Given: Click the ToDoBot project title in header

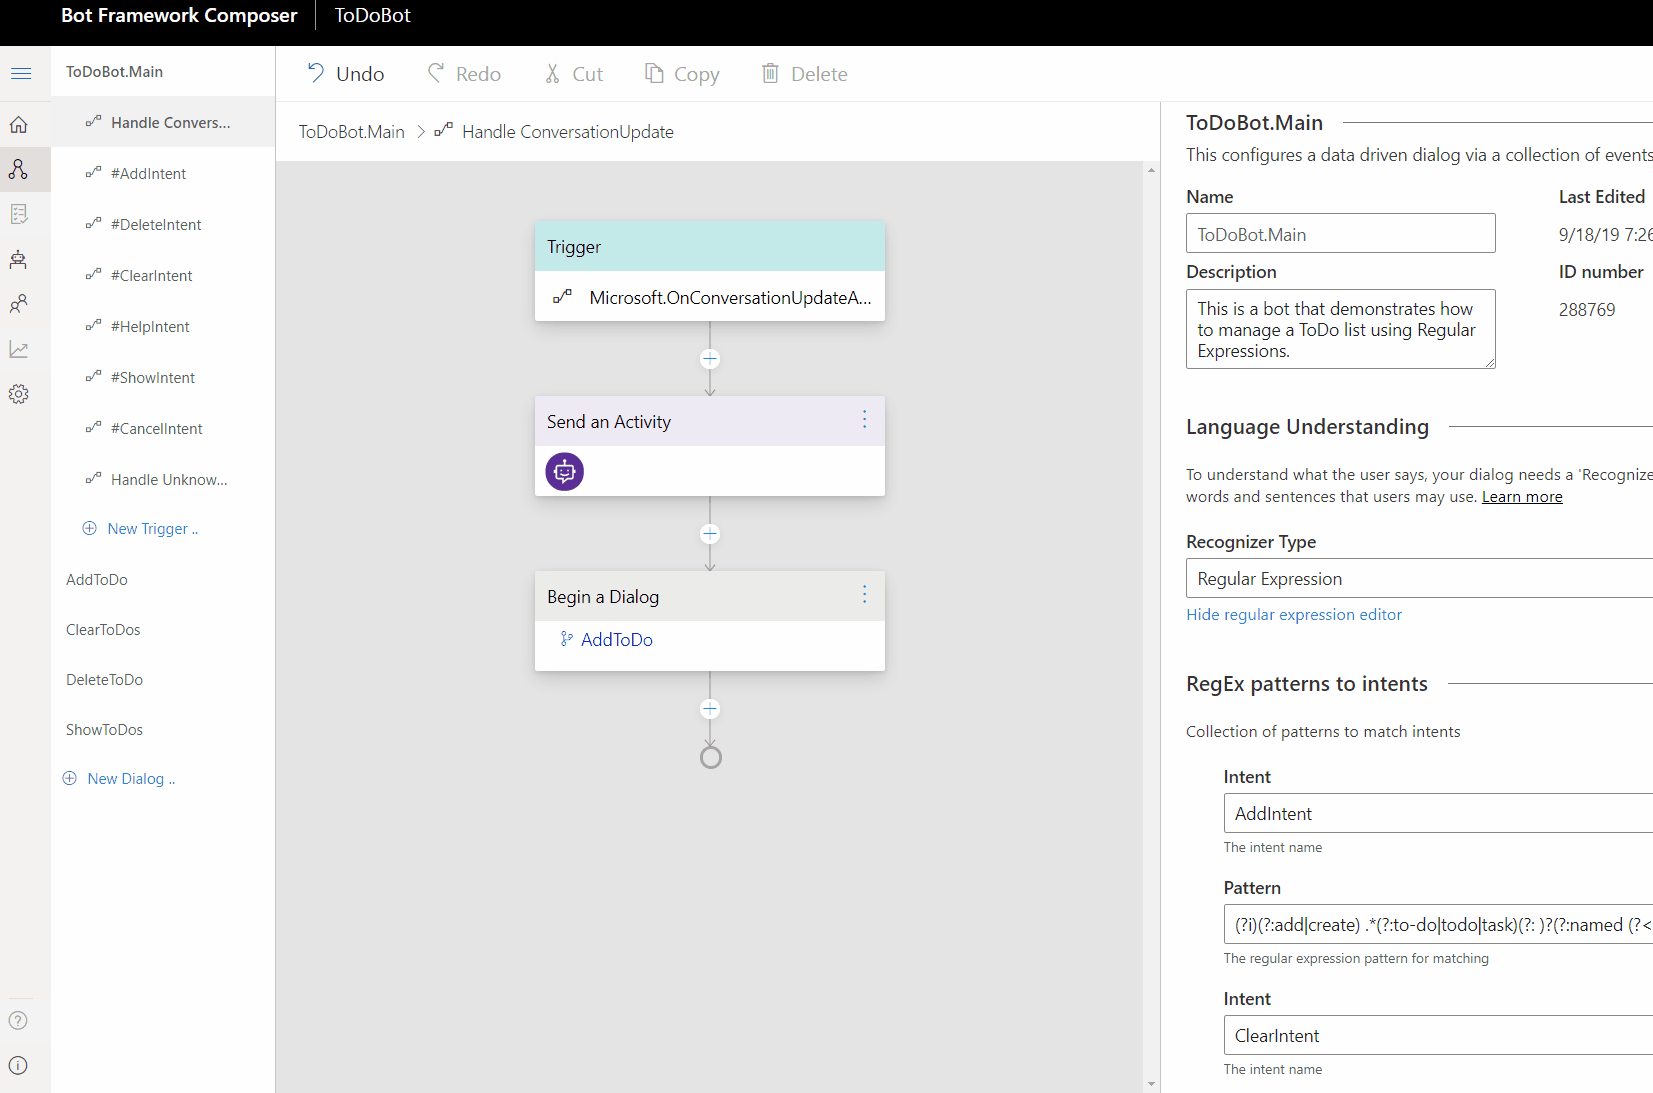Looking at the screenshot, I should 372,16.
